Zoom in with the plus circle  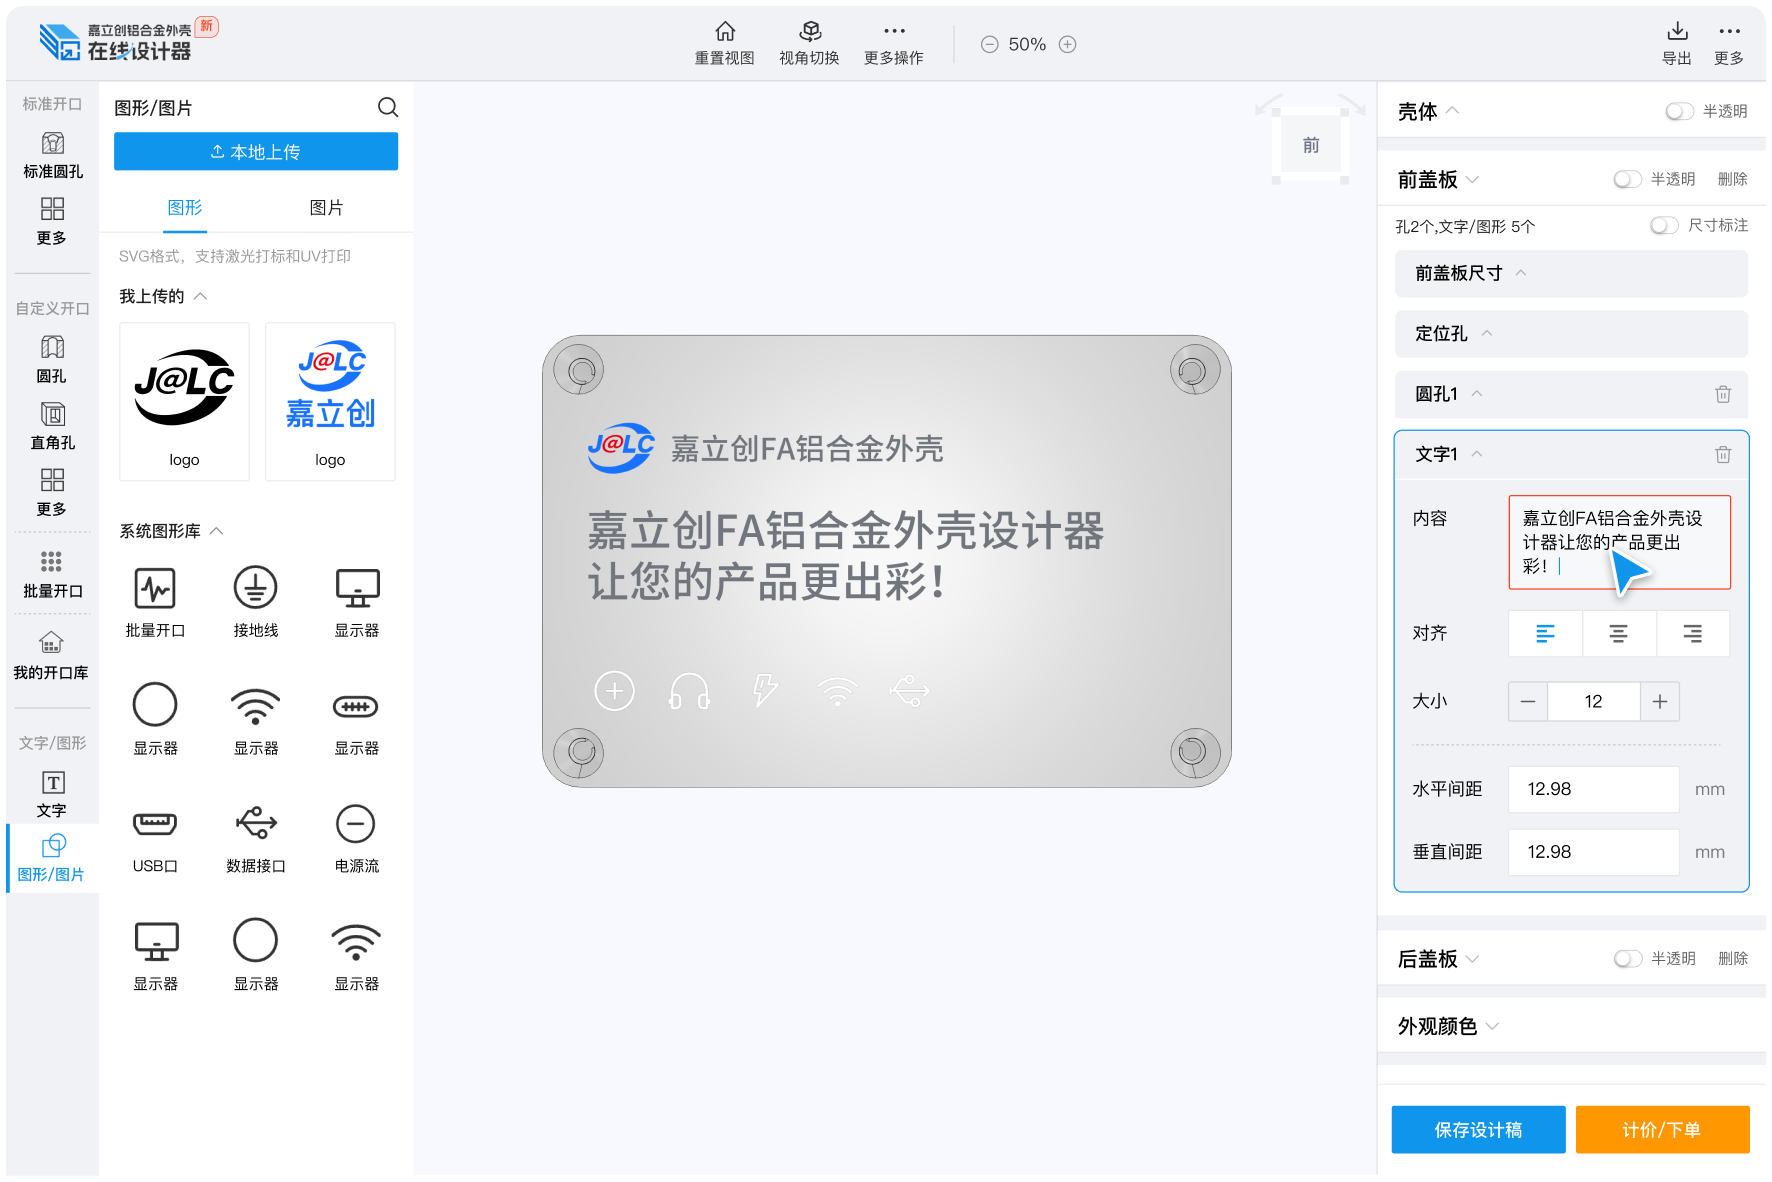click(x=1067, y=44)
